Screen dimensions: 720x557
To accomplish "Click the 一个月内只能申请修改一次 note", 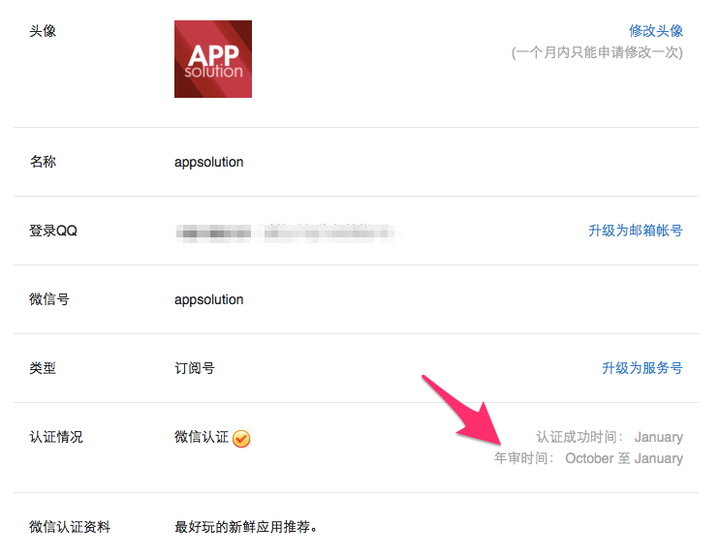I will tap(597, 52).
